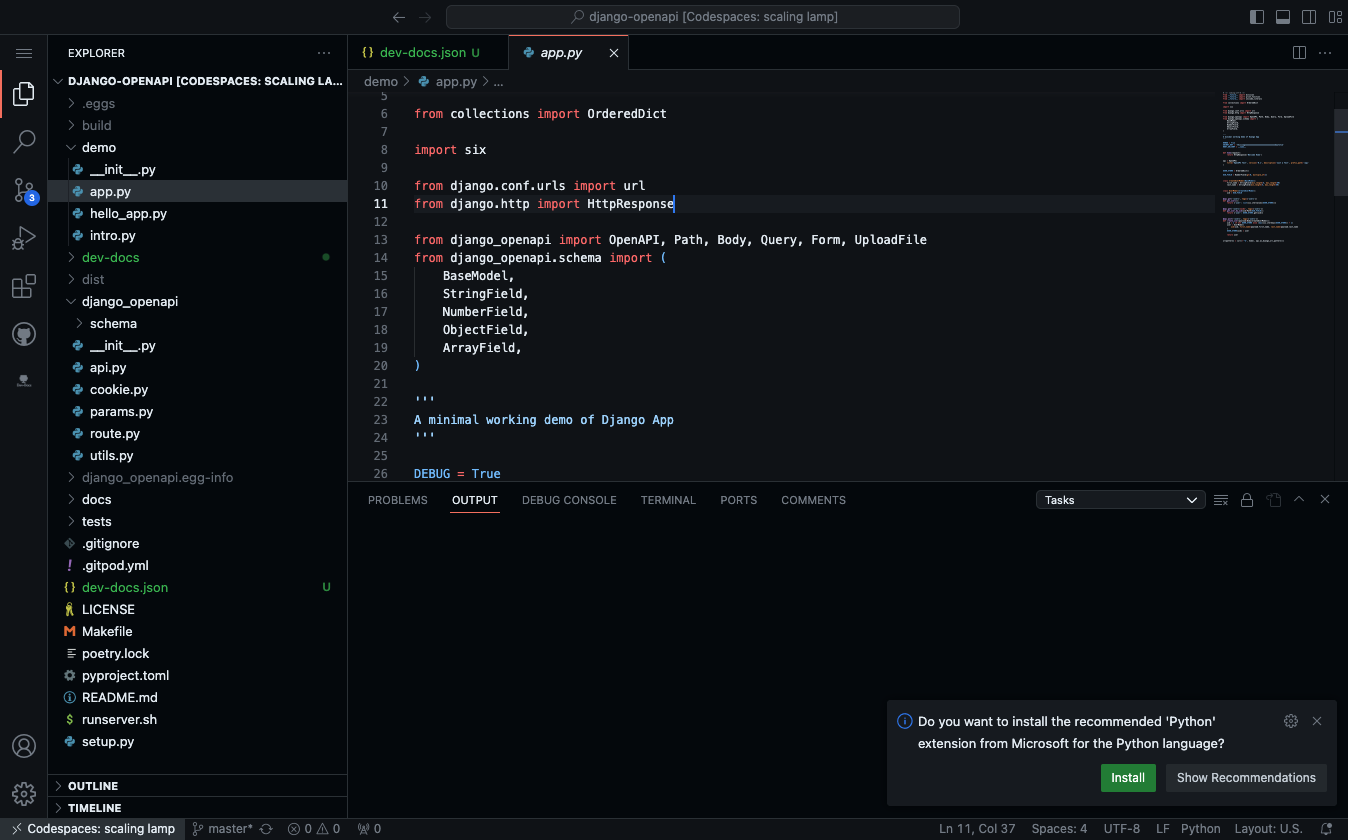Toggle output auto-scroll lock
The image size is (1348, 840).
(x=1247, y=500)
